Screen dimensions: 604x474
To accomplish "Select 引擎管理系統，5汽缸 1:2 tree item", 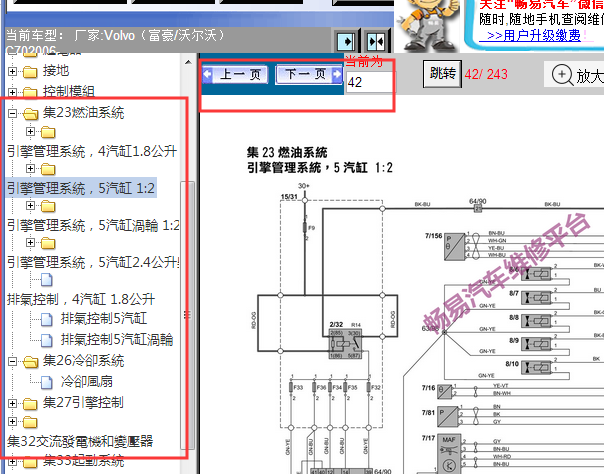I will (81, 188).
